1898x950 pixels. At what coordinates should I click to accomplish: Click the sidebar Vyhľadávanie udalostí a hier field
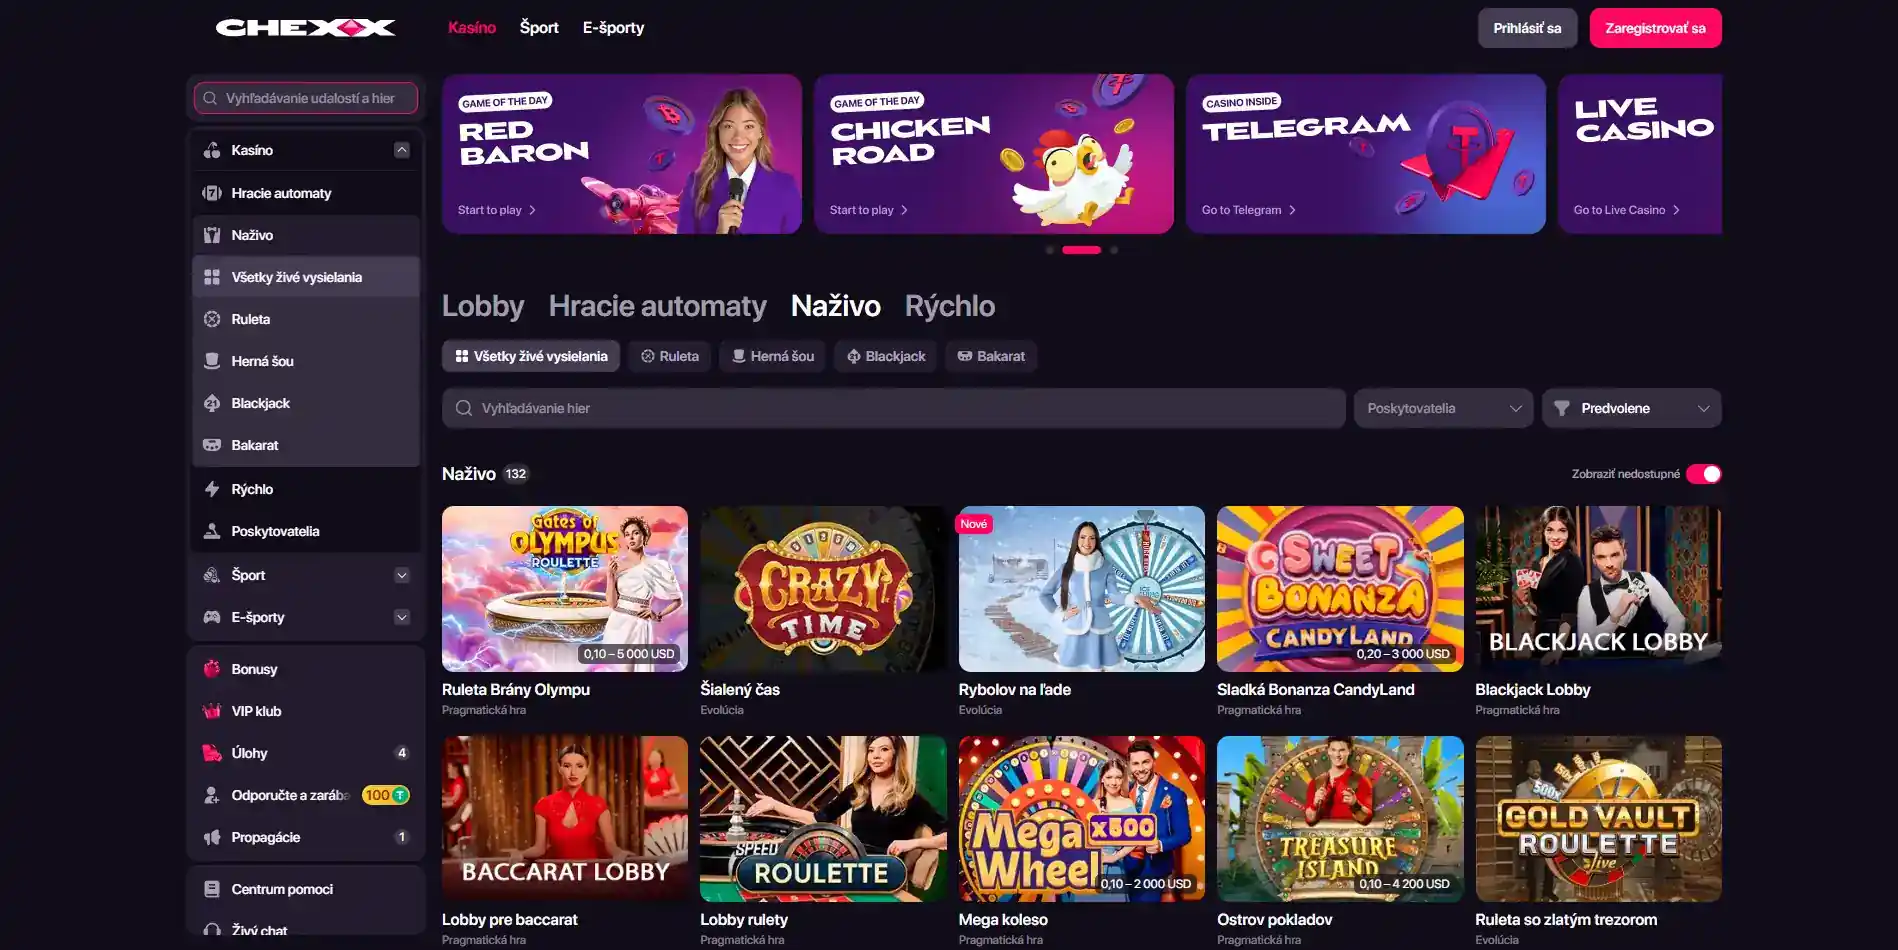pos(306,98)
